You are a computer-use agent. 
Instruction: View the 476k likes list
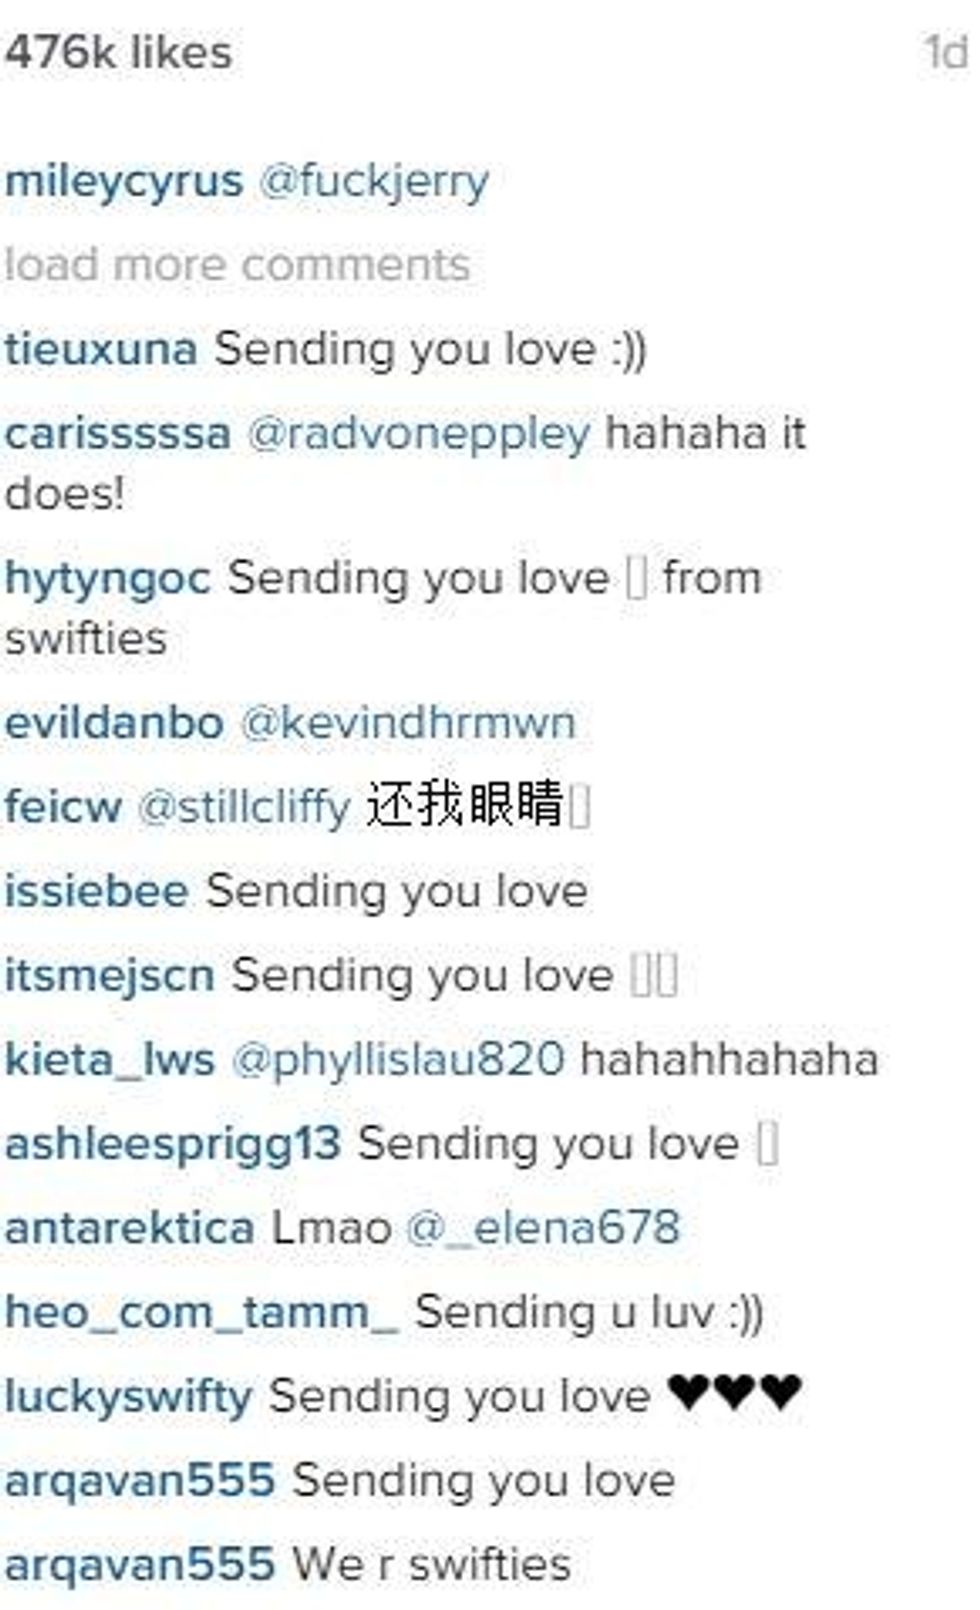coord(118,53)
